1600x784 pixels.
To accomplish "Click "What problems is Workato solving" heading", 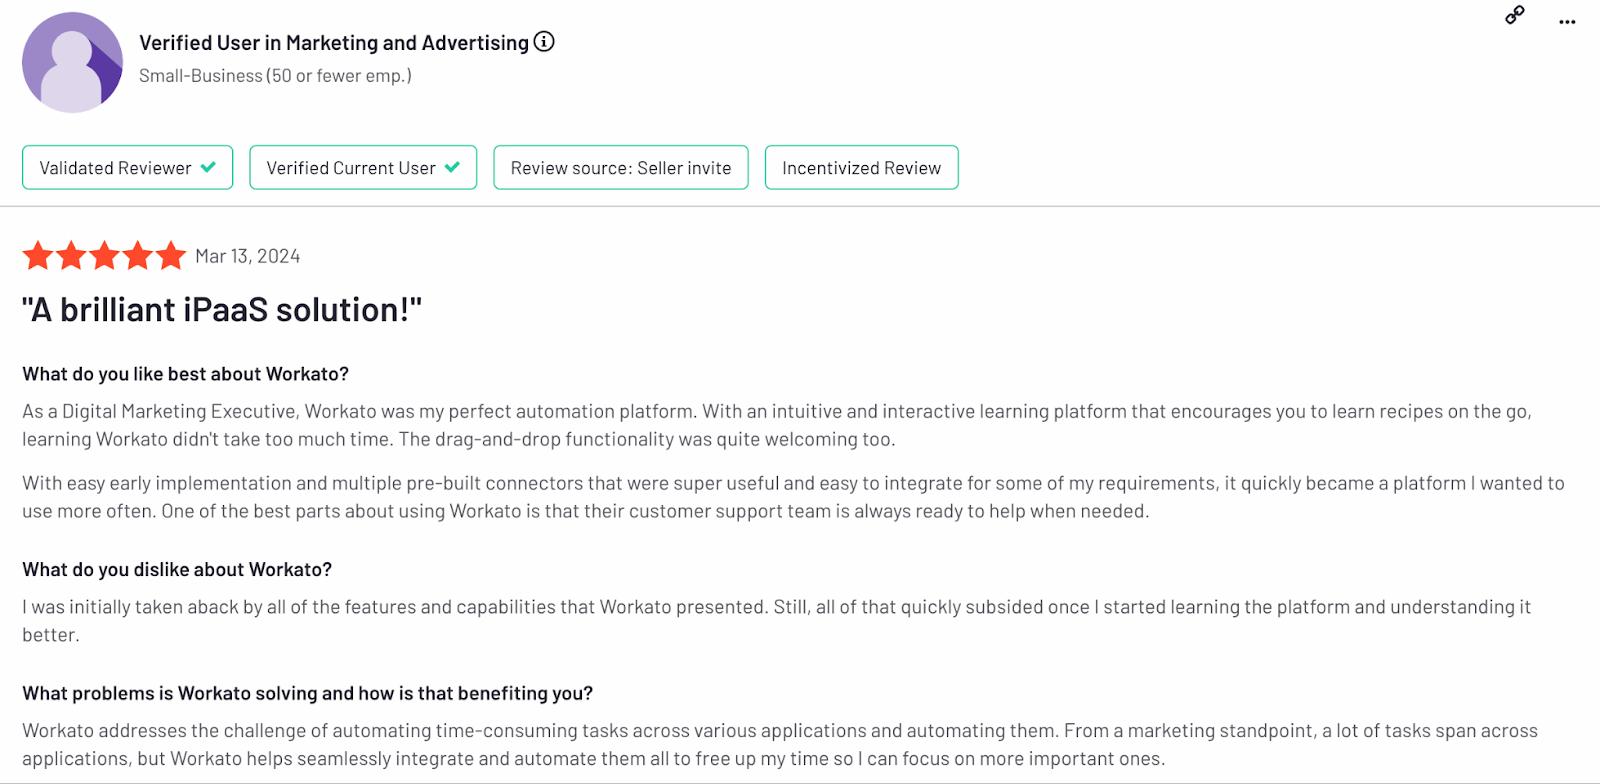I will 307,693.
